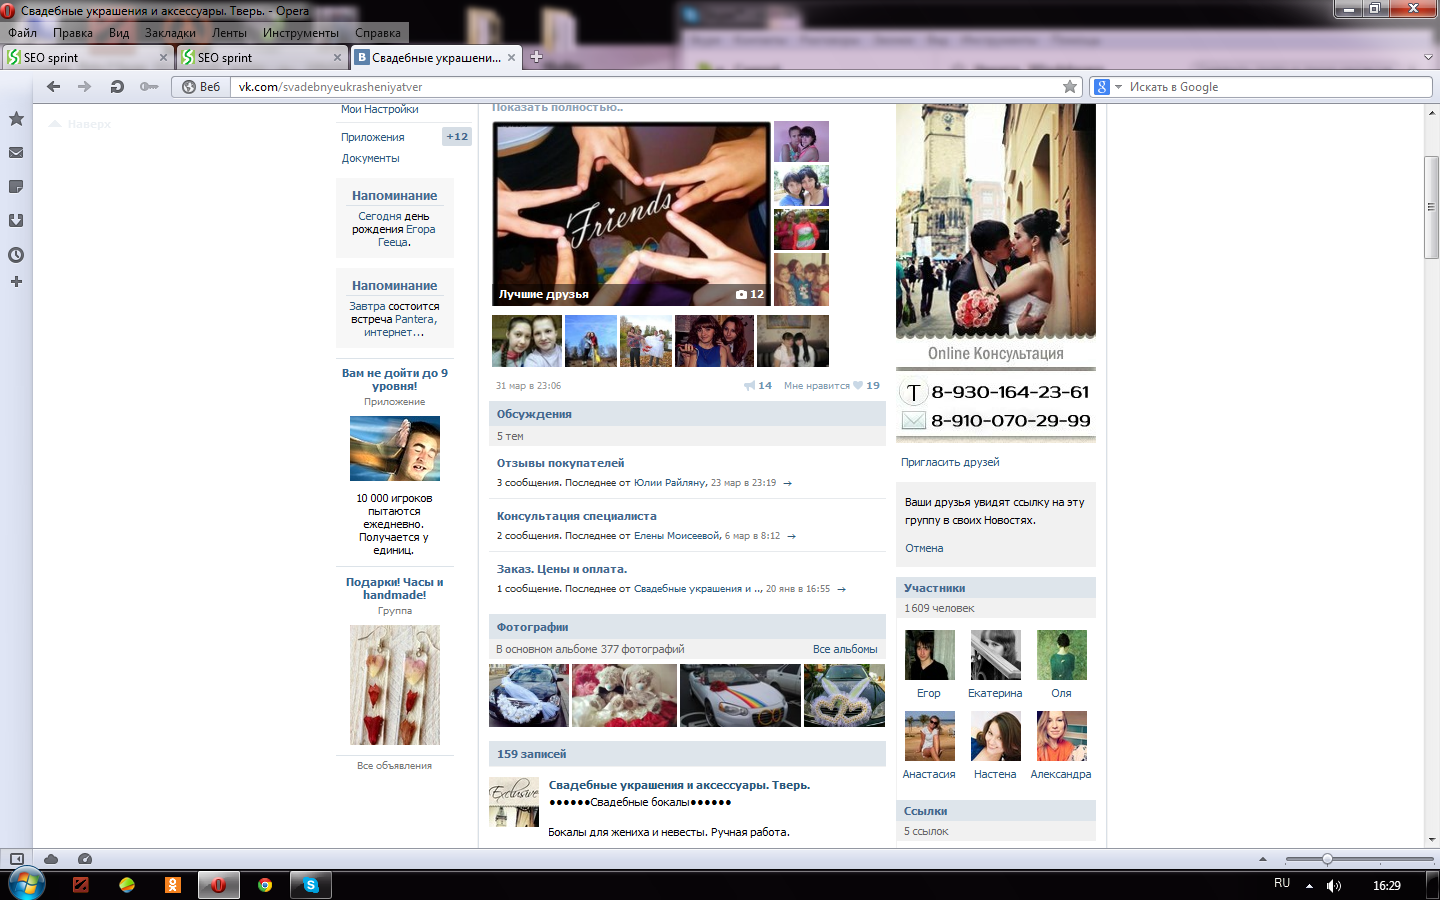
Task: Open the Friends album cover Лучшие друзья
Action: point(632,214)
